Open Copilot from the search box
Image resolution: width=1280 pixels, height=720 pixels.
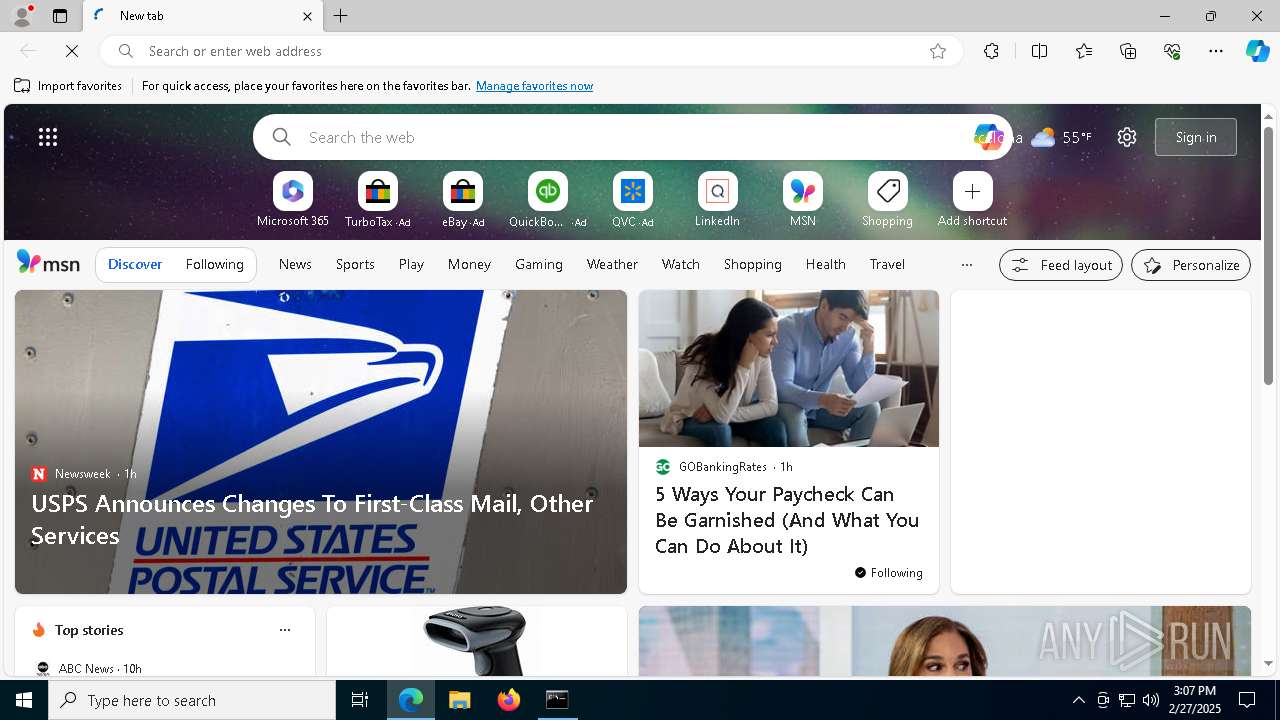pos(988,137)
